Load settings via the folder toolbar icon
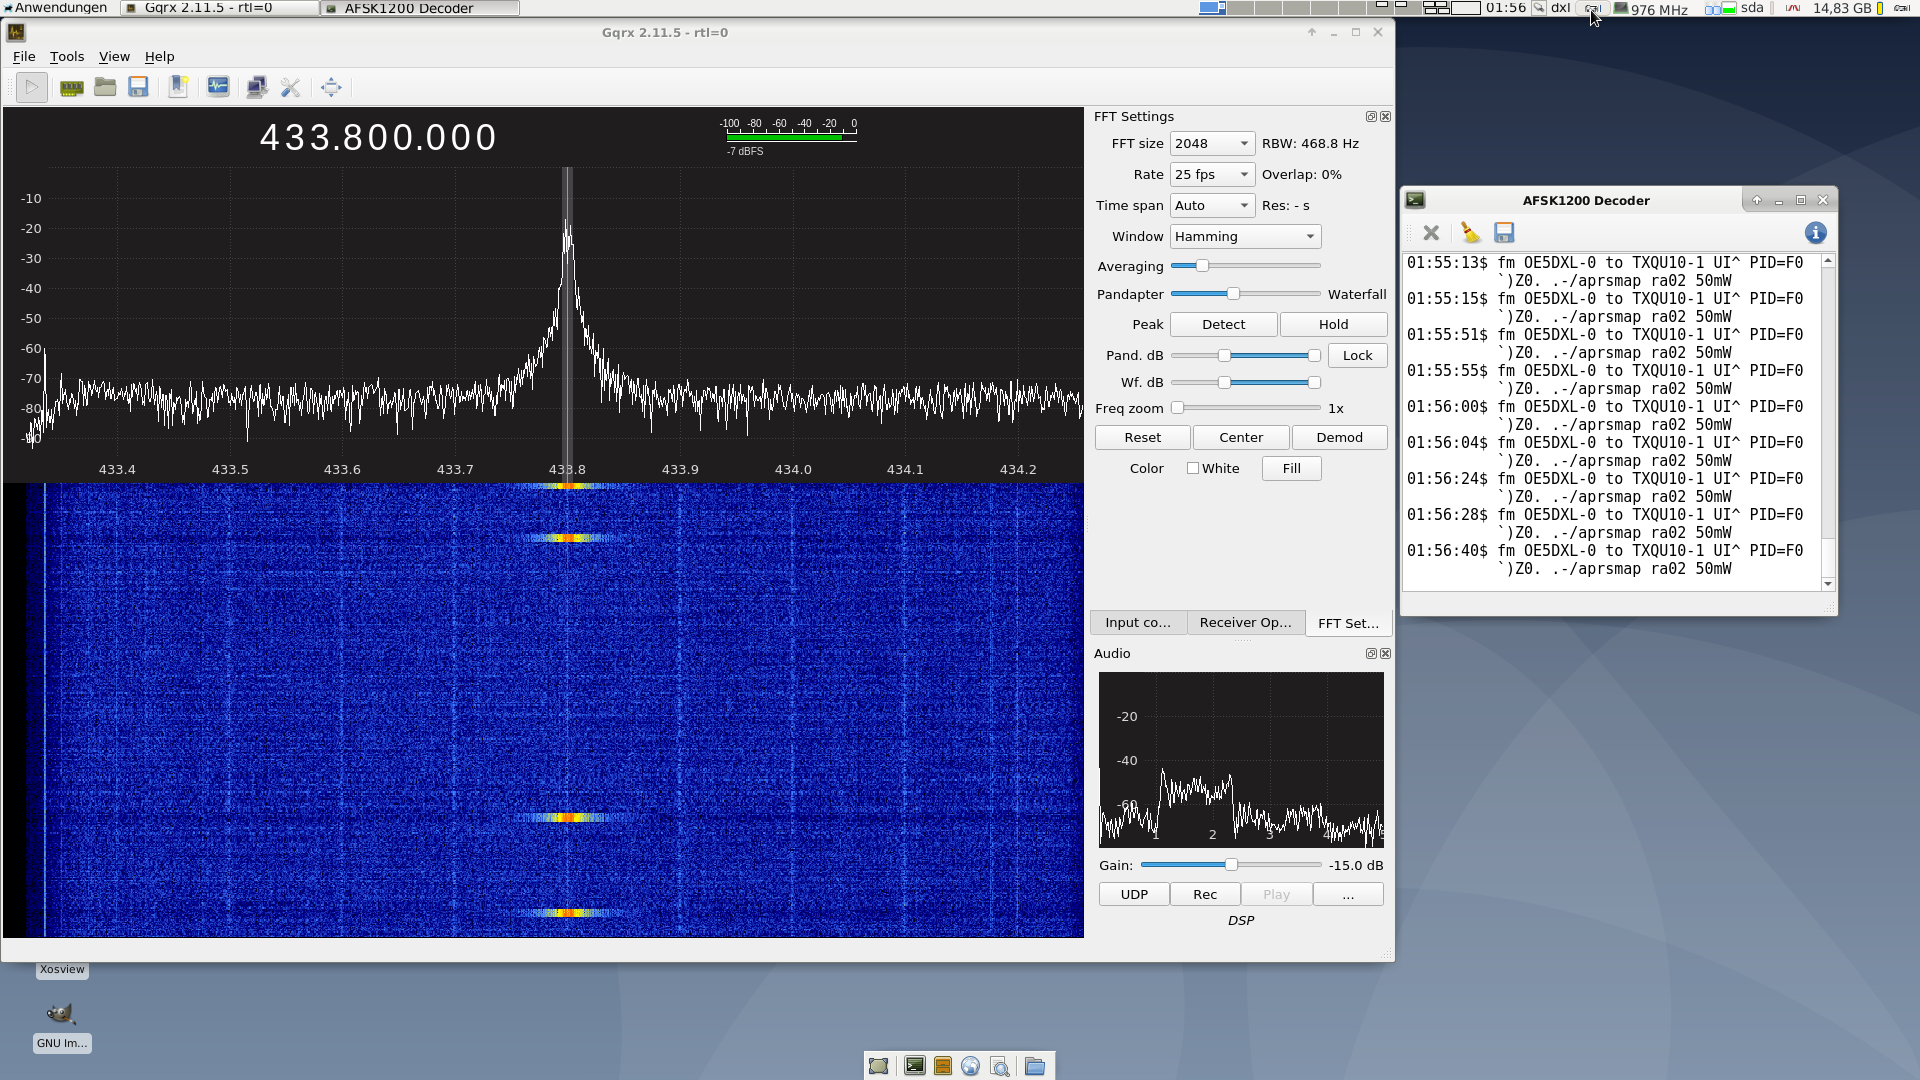1920x1080 pixels. point(105,88)
